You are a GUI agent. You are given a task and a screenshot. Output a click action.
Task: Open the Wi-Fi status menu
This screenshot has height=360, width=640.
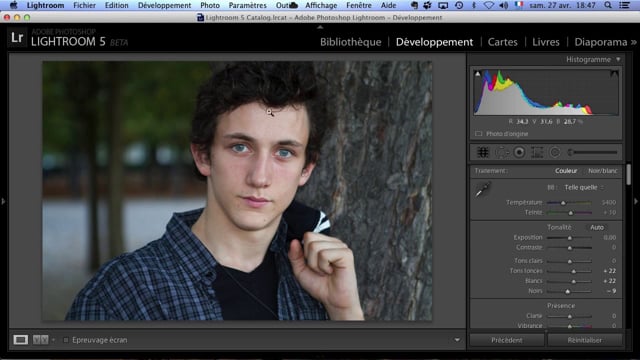[489, 5]
